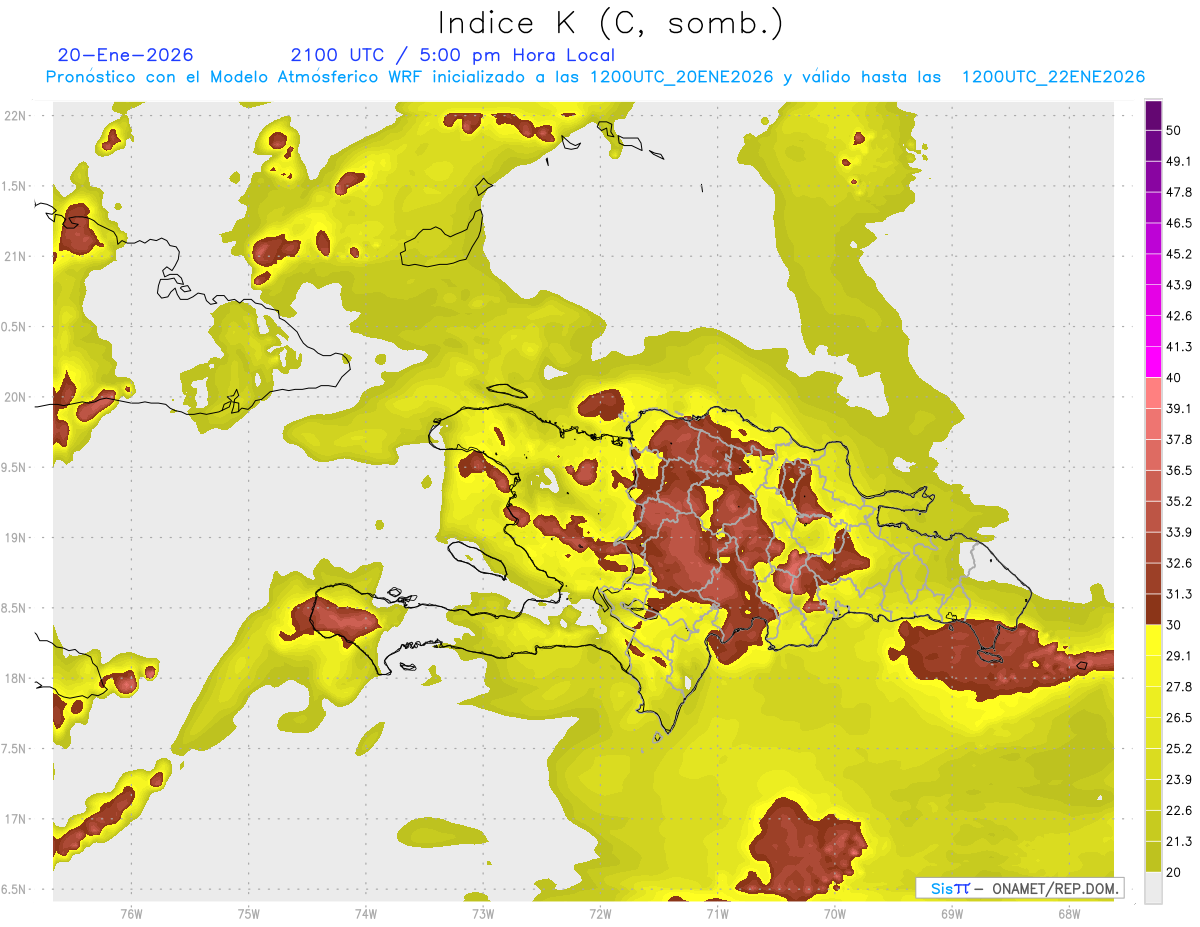
Task: Click the legend value "45.2"
Action: click(1179, 255)
